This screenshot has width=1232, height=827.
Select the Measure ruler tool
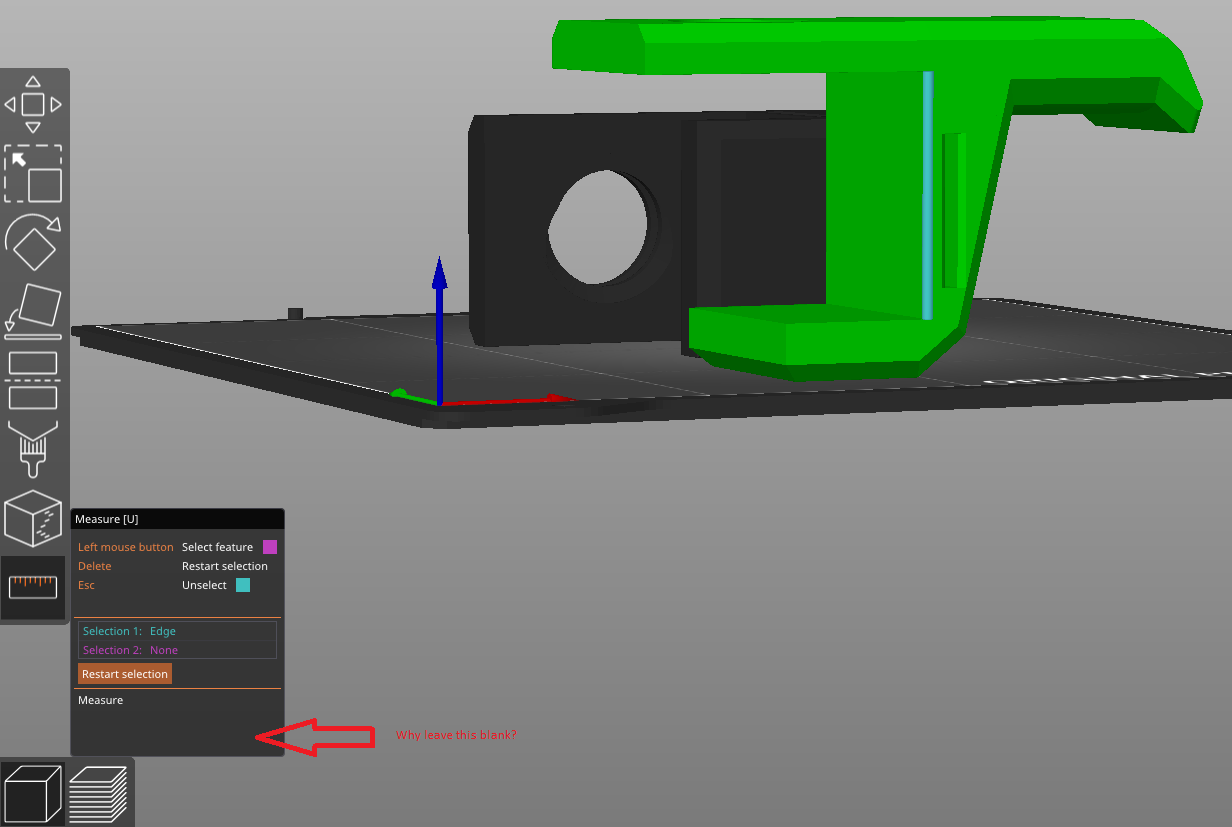pyautogui.click(x=34, y=586)
